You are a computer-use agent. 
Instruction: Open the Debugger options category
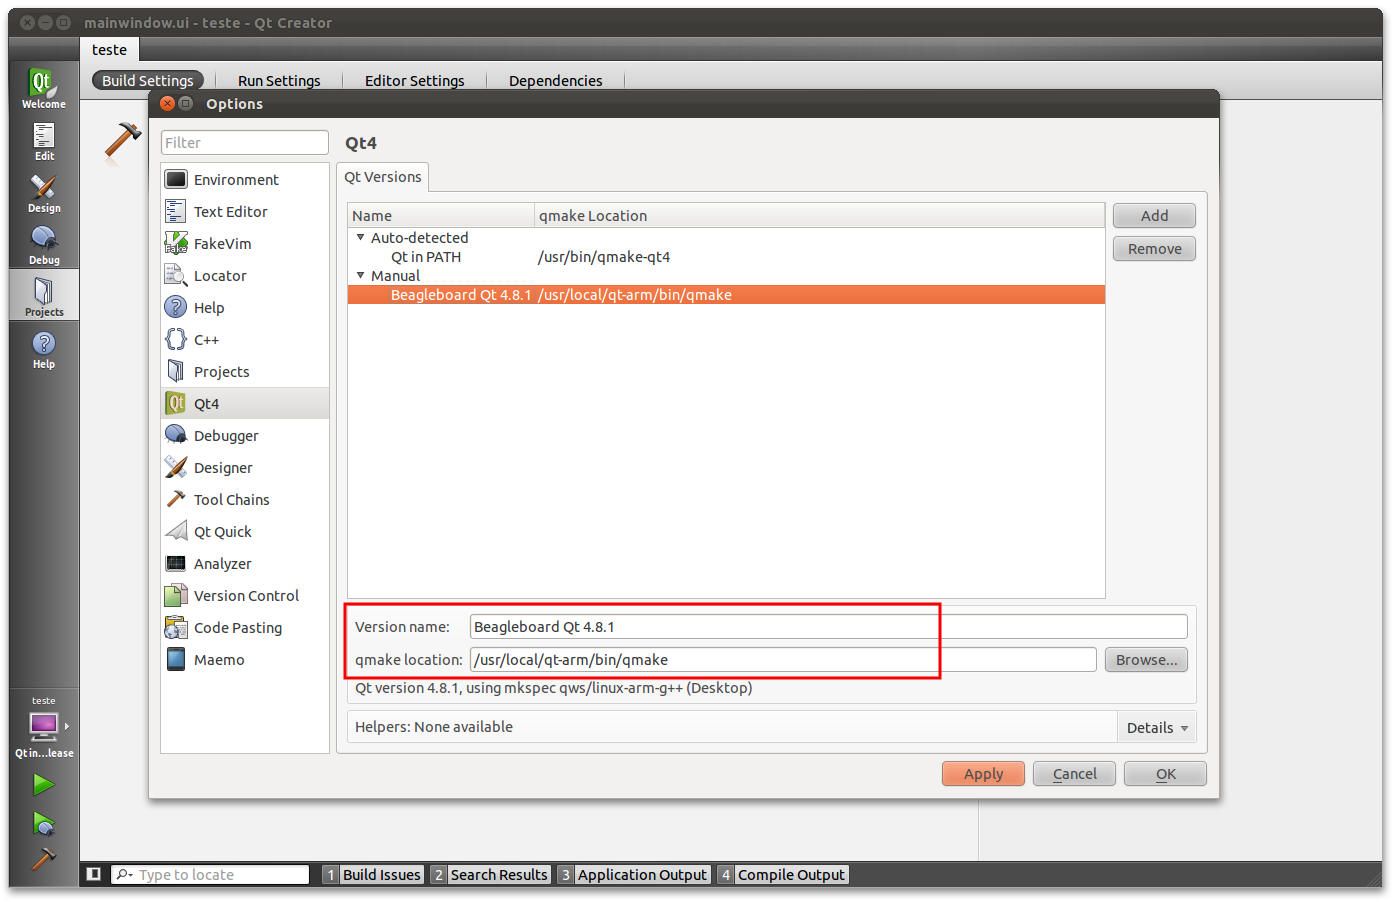226,436
